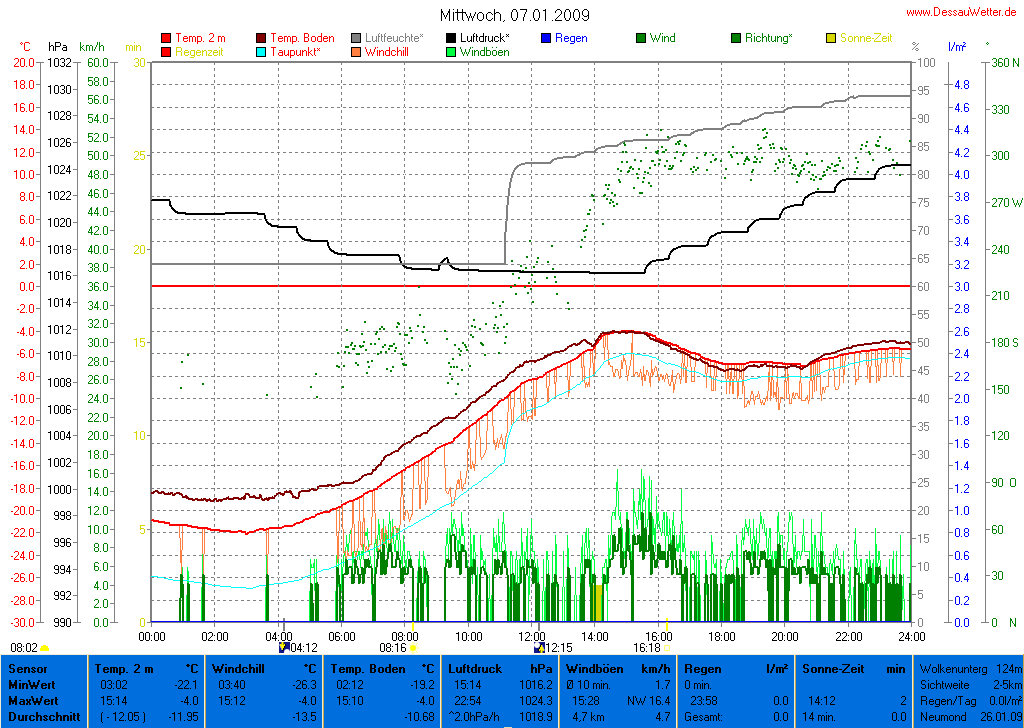Click the green Wind legend square
1024x728 pixels.
[640, 39]
